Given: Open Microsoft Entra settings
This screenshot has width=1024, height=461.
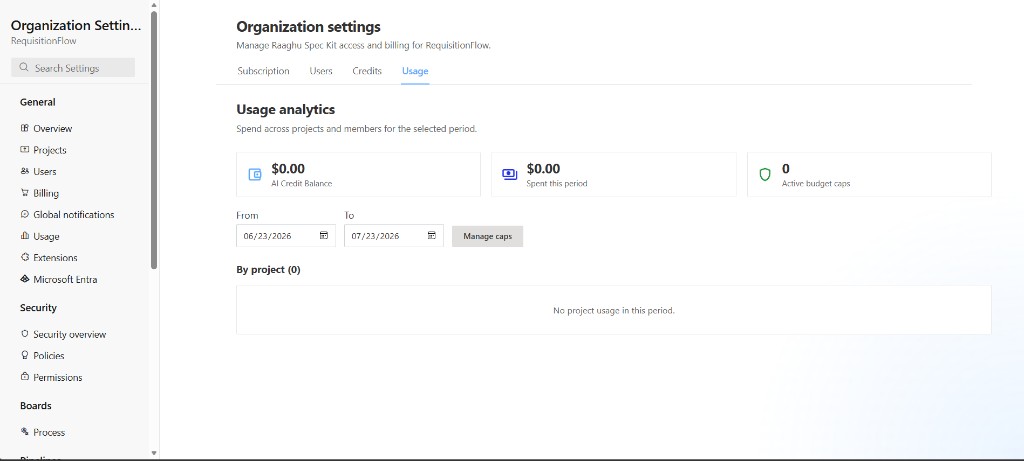Looking at the screenshot, I should coord(65,279).
